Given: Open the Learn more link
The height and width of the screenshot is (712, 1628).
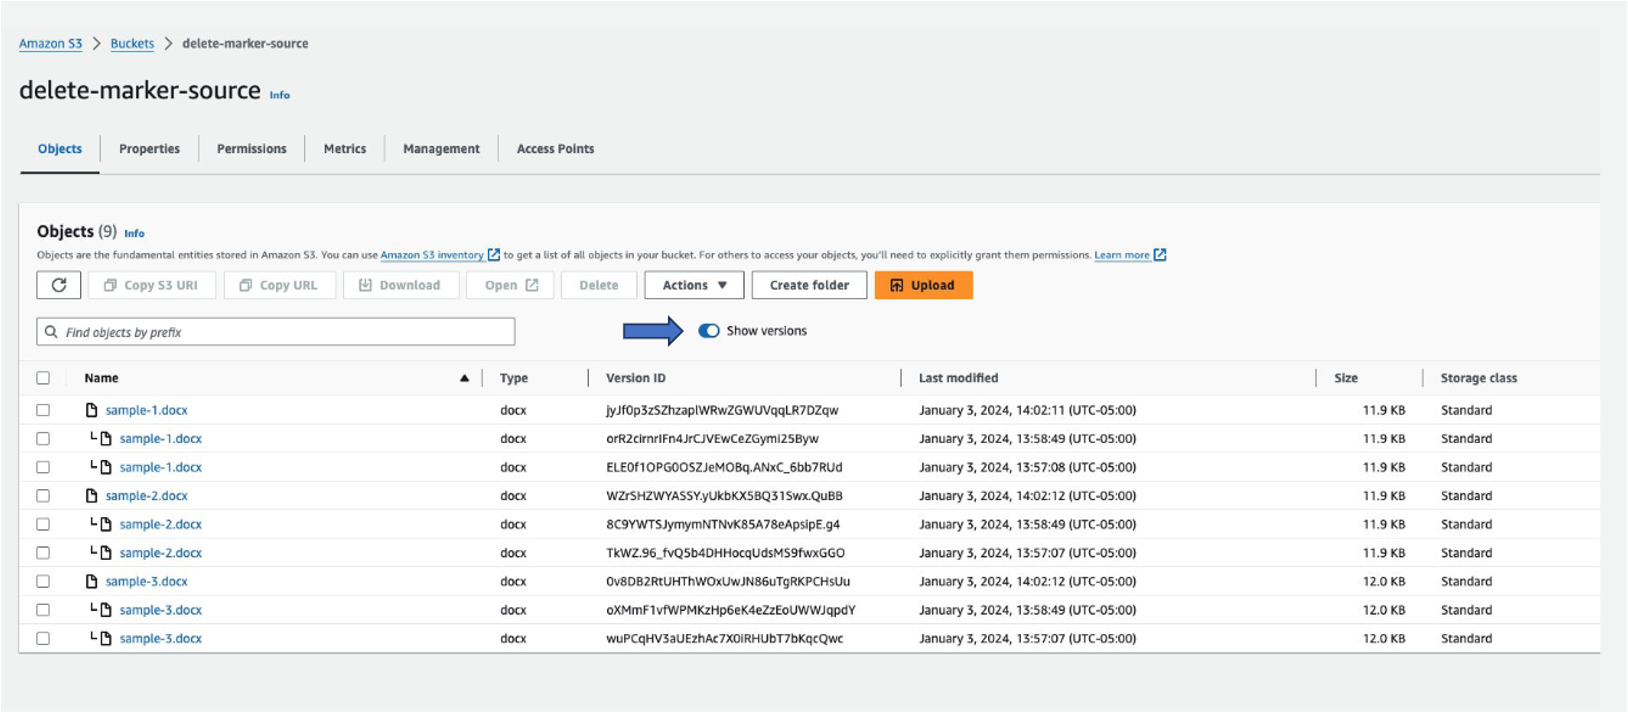Looking at the screenshot, I should [1121, 255].
